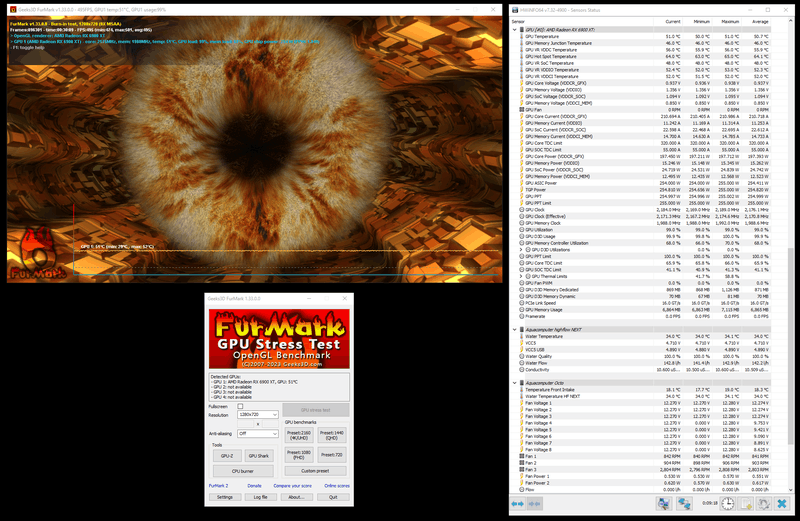Click the Average column header

point(756,21)
